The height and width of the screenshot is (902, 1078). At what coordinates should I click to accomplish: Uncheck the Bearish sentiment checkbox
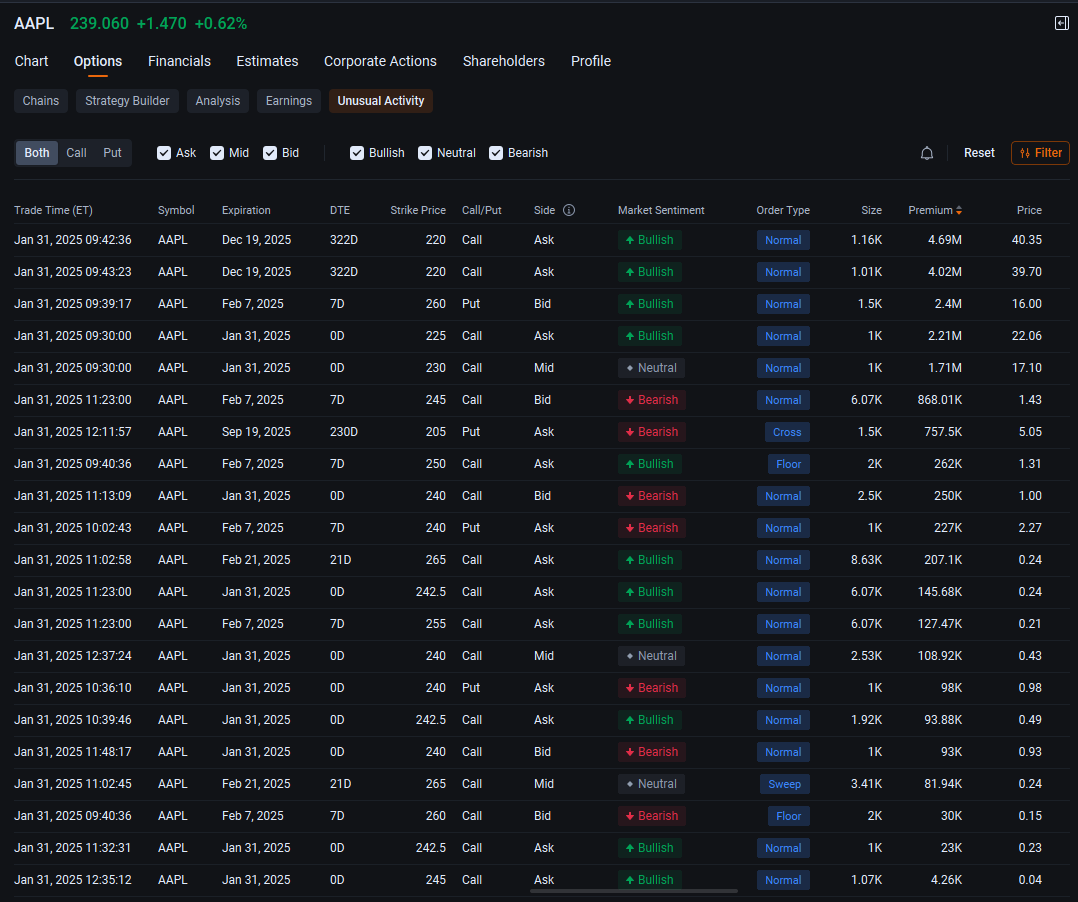496,153
